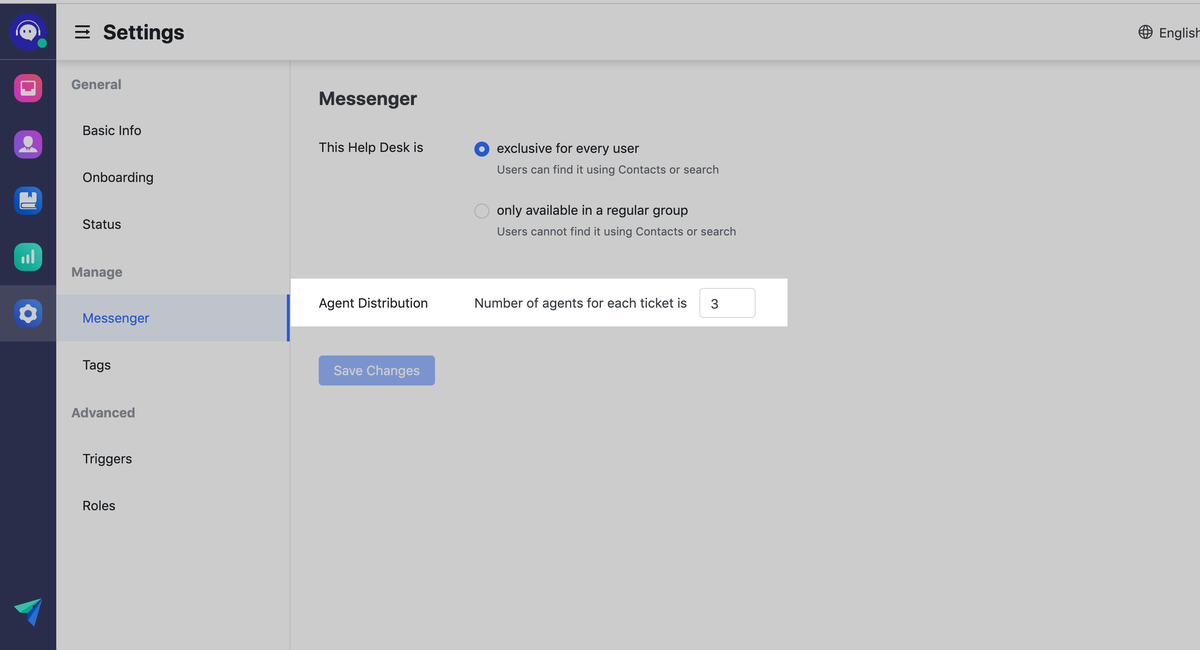
Task: Open the English language selector
Action: [1178, 31]
